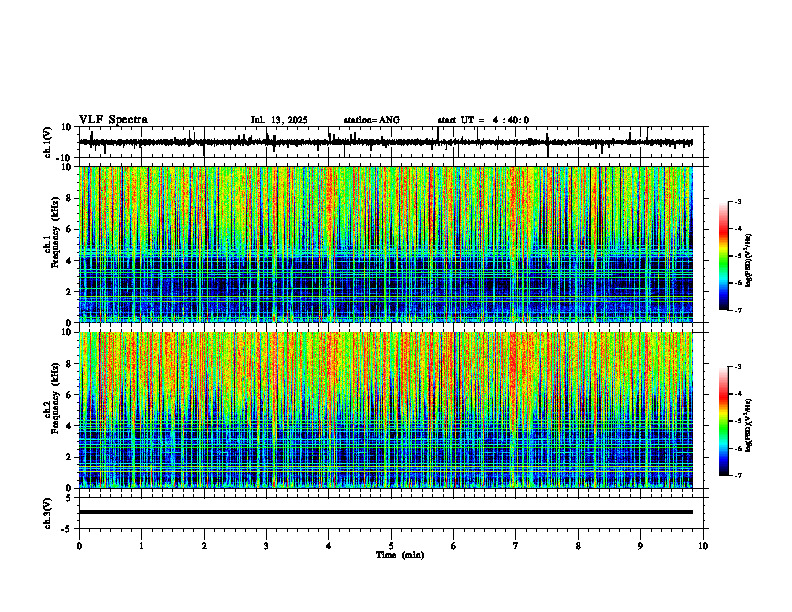Click the "5" tick label on Time axis
Viewport: 792px width, 612px height.
point(391,546)
